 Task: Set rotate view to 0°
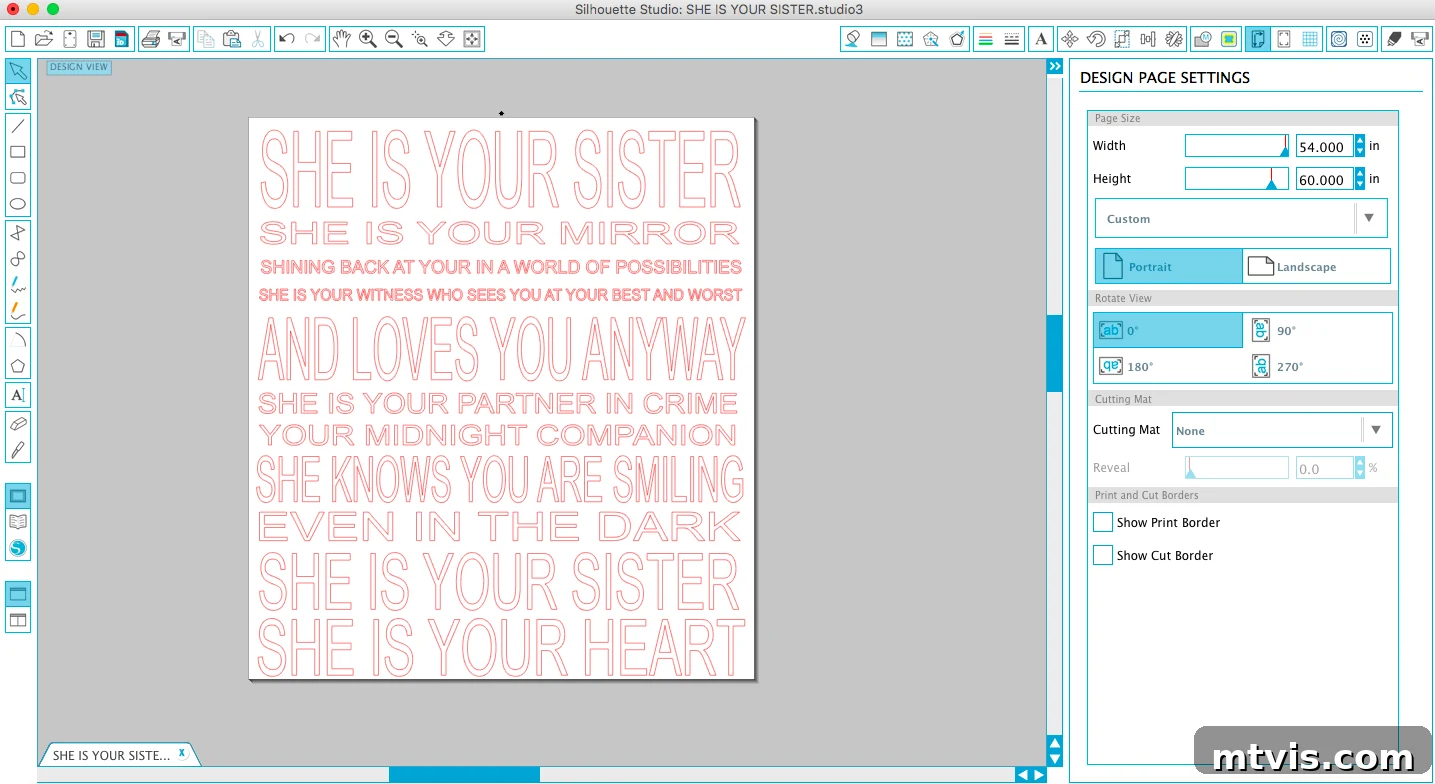pyautogui.click(x=1168, y=330)
